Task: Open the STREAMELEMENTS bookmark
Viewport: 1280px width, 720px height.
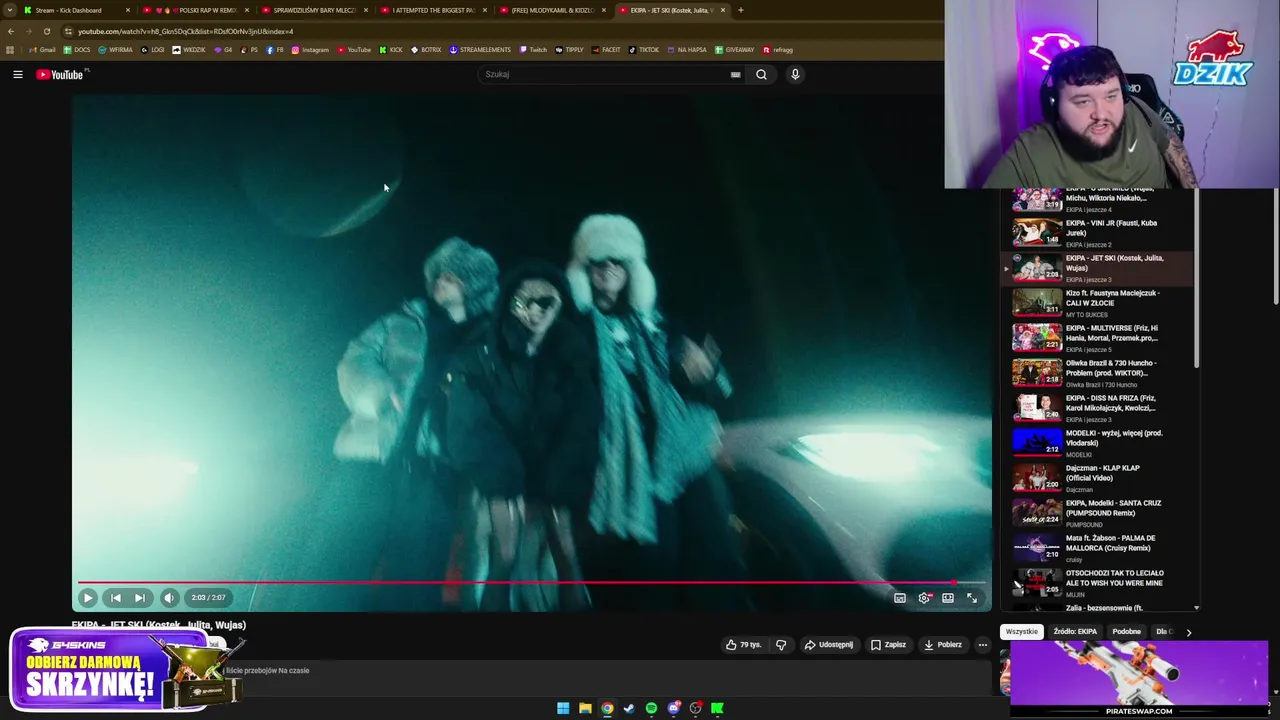Action: (480, 50)
